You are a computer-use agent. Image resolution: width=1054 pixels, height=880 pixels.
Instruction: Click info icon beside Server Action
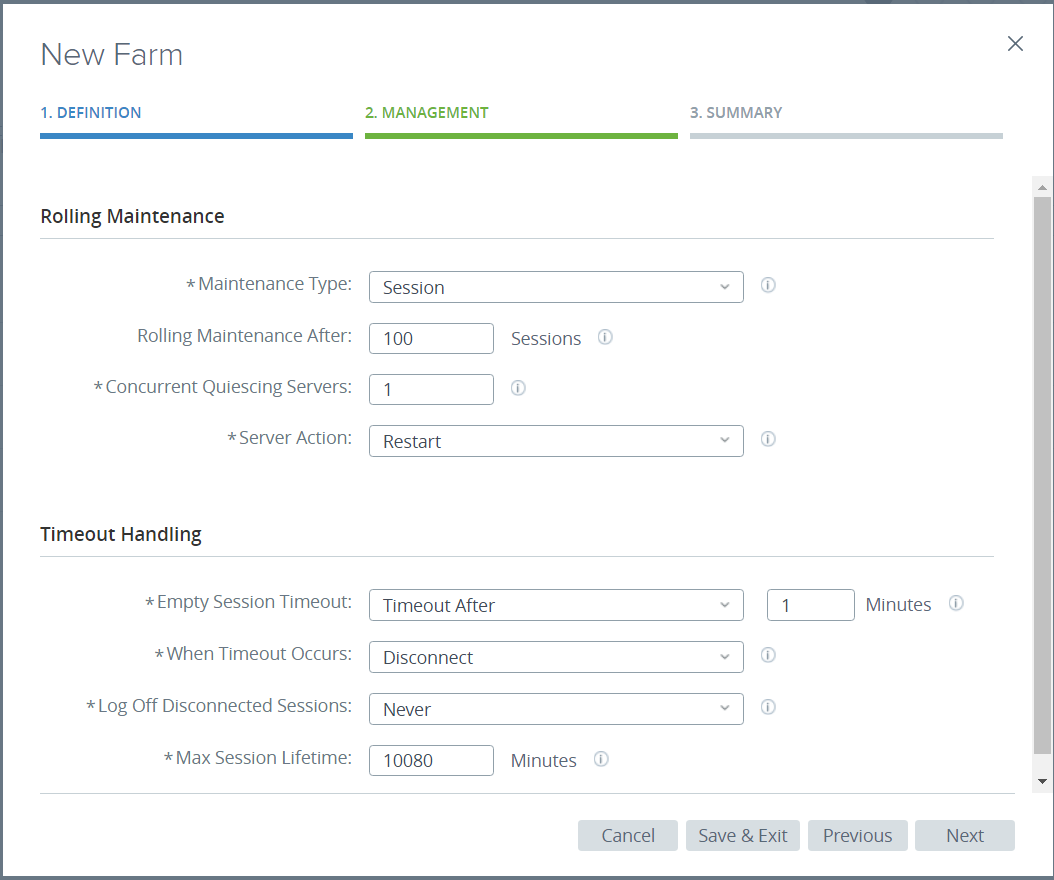[x=768, y=439]
